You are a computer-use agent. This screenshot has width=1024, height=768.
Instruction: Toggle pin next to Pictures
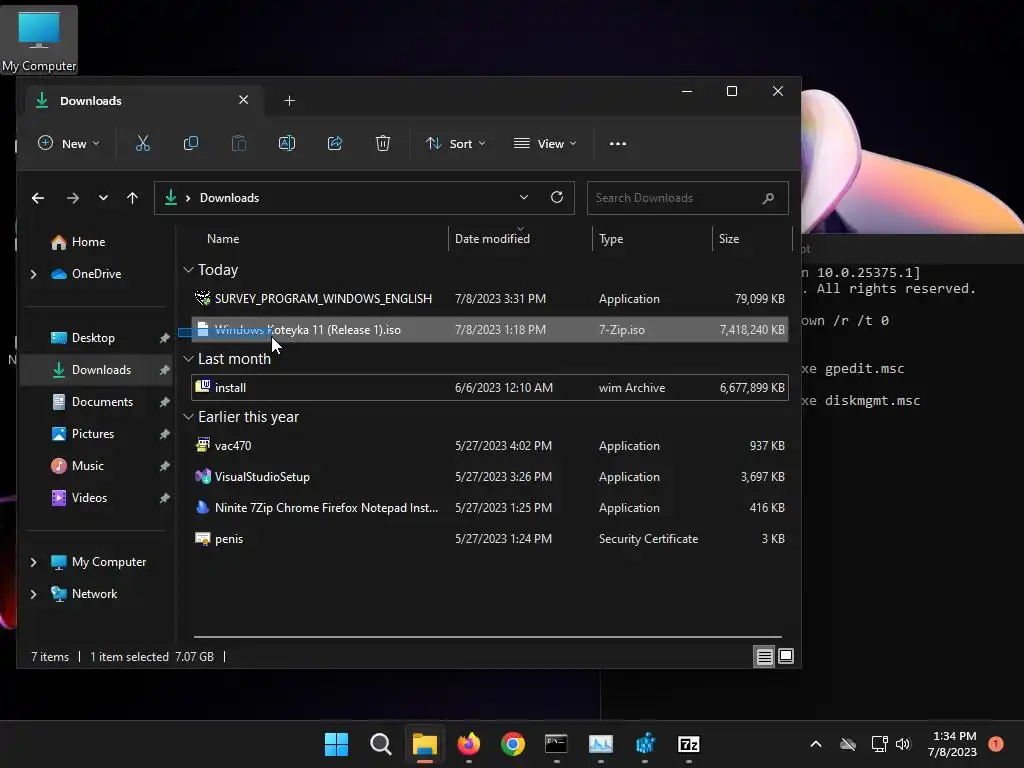pos(164,434)
